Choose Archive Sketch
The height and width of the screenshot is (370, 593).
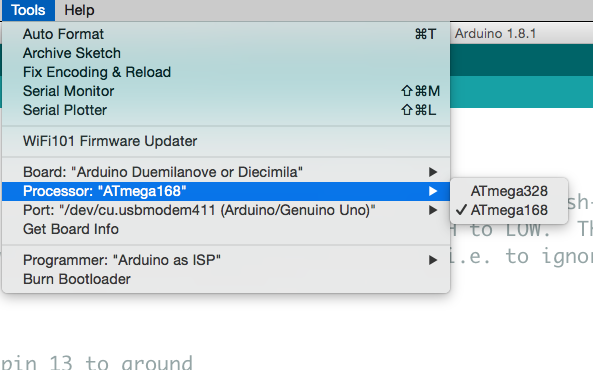point(226,53)
